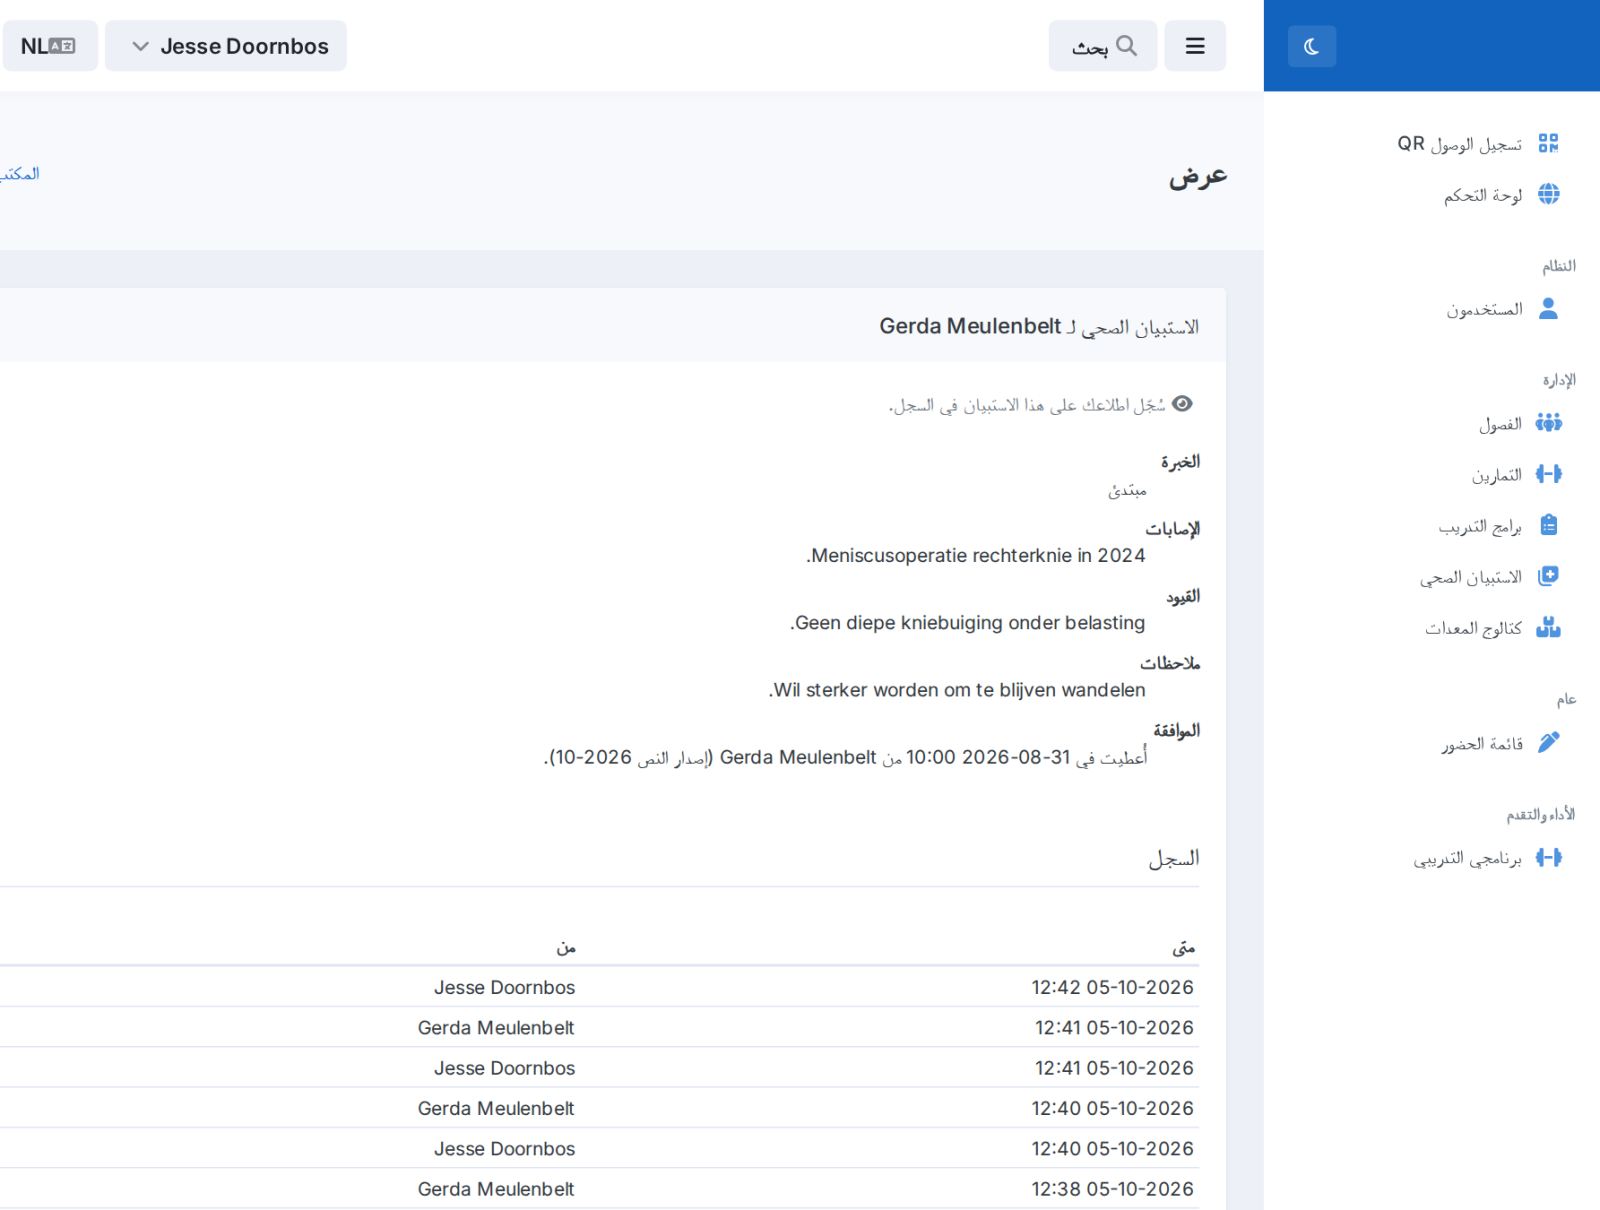This screenshot has height=1210, width=1600.
Task: Click the متى column header
Action: [1184, 947]
